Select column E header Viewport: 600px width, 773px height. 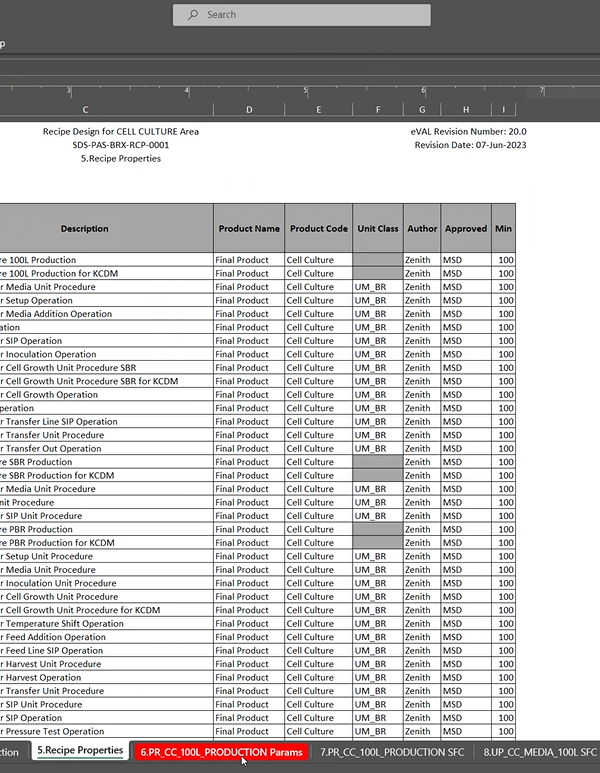(x=318, y=109)
